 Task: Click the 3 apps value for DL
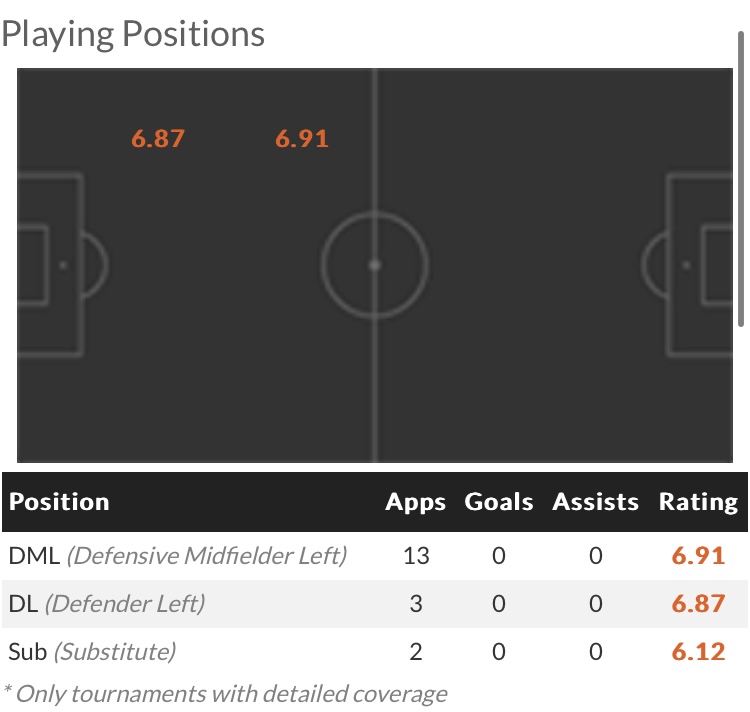click(x=416, y=604)
